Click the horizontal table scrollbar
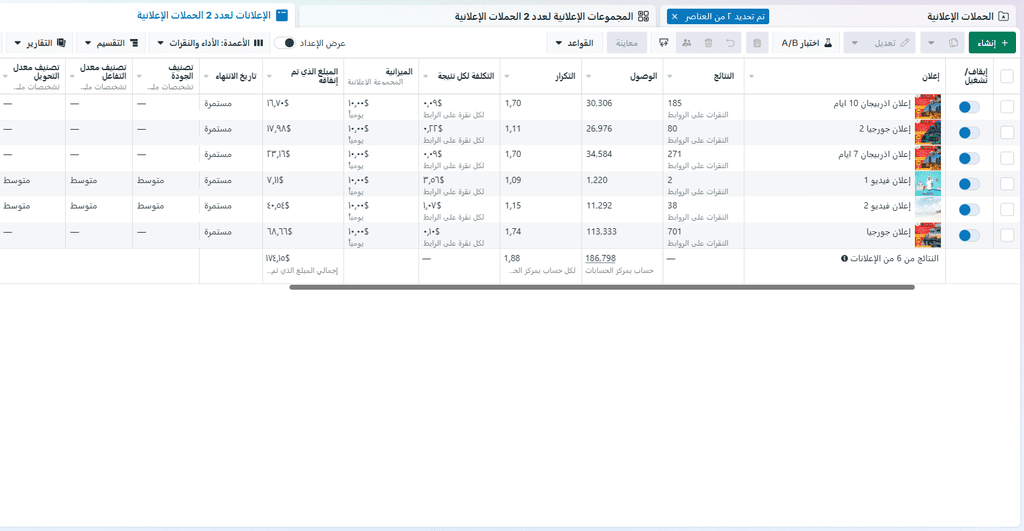Viewport: 1024px width, 531px height. click(x=601, y=287)
